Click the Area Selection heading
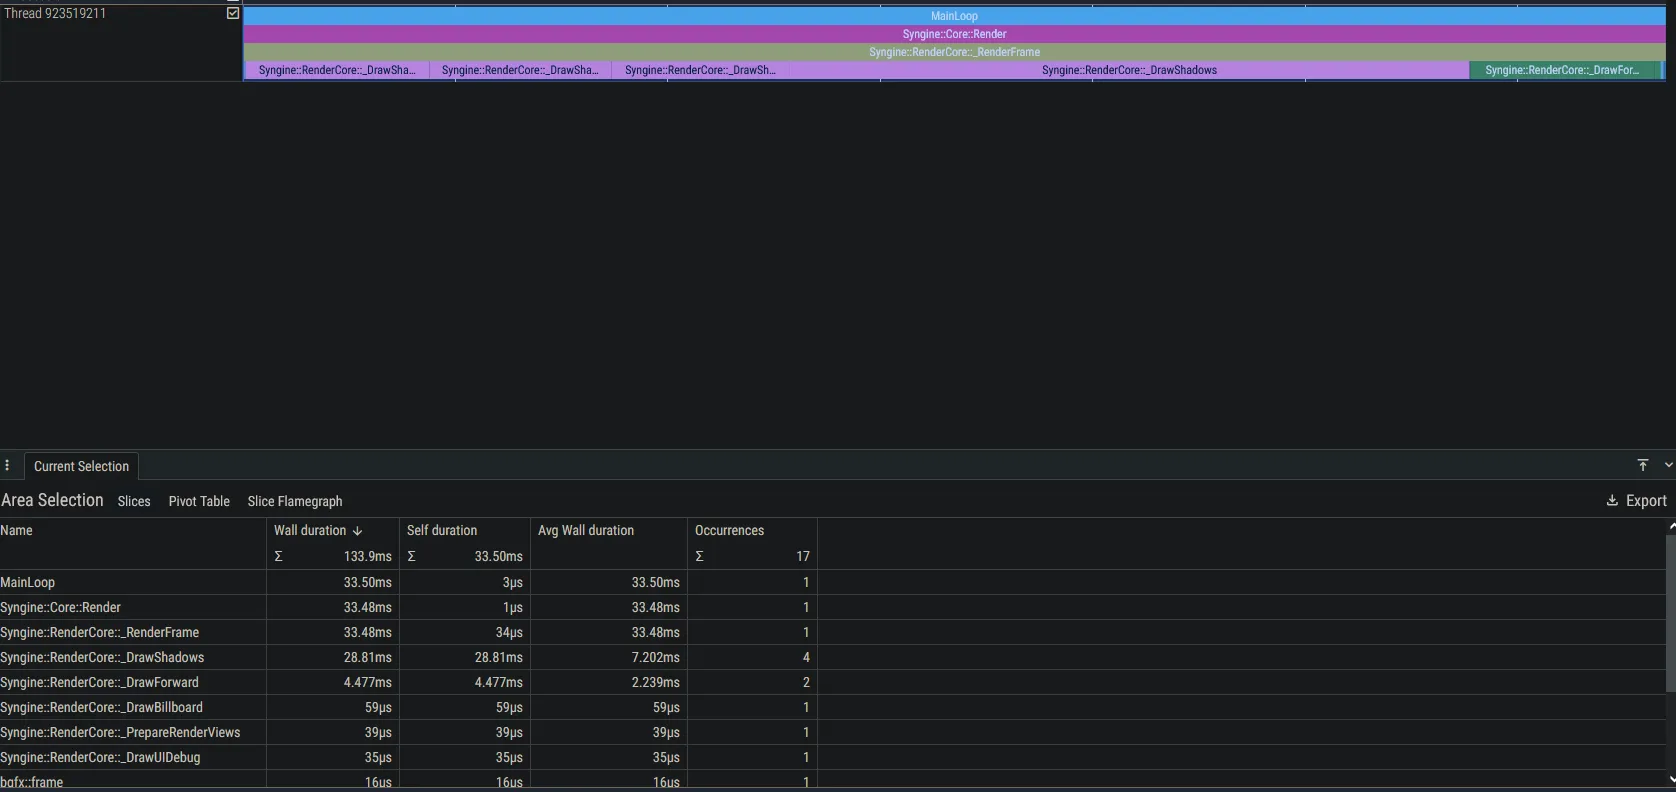This screenshot has height=792, width=1676. (52, 500)
